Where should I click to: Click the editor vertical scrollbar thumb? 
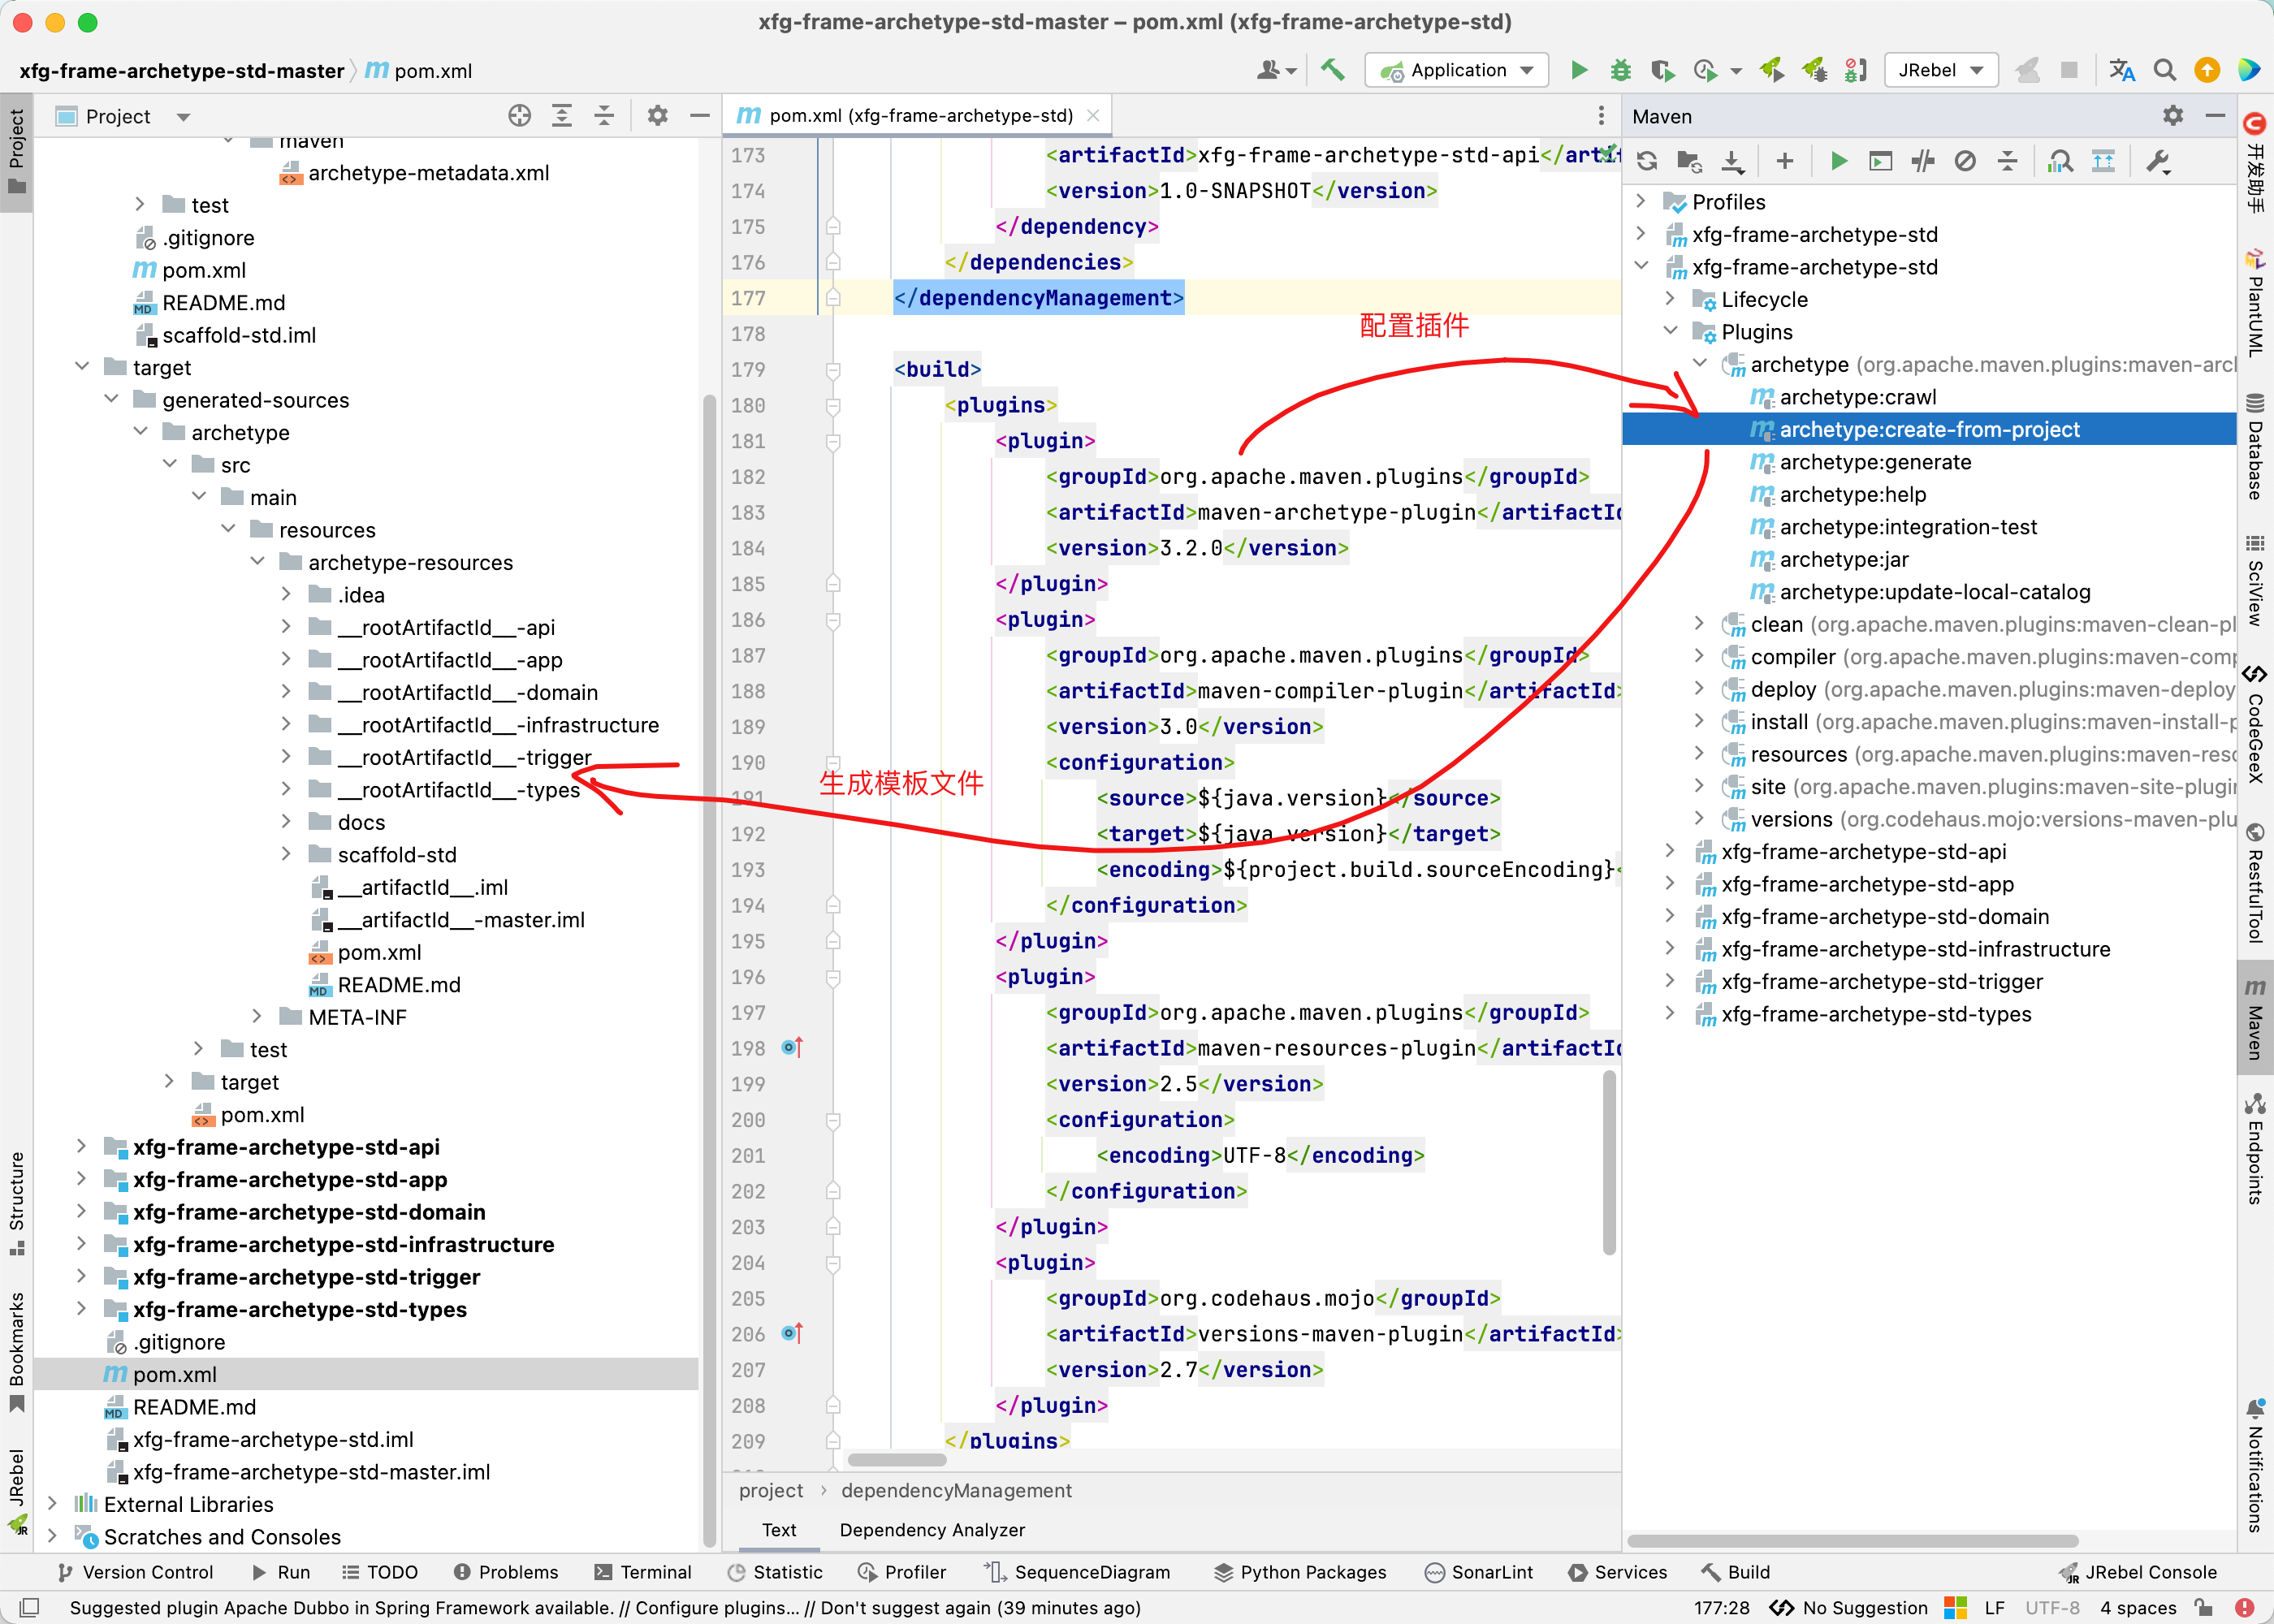(x=1609, y=1162)
